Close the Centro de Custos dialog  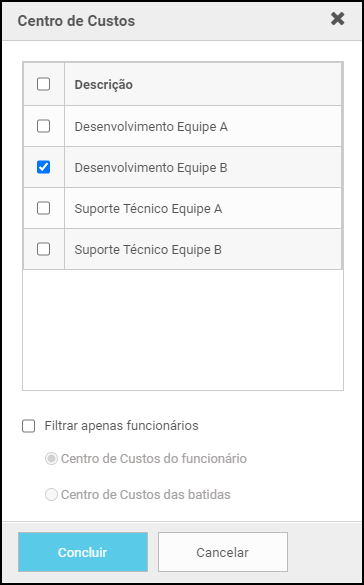click(337, 19)
